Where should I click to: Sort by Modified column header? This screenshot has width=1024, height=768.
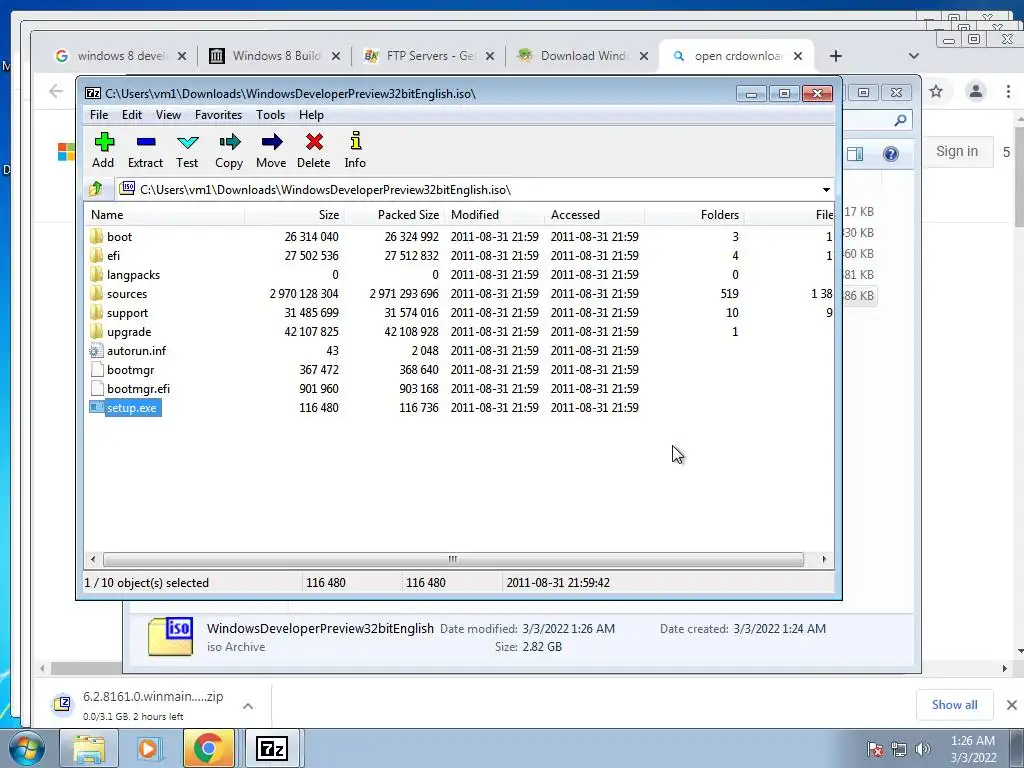click(494, 215)
